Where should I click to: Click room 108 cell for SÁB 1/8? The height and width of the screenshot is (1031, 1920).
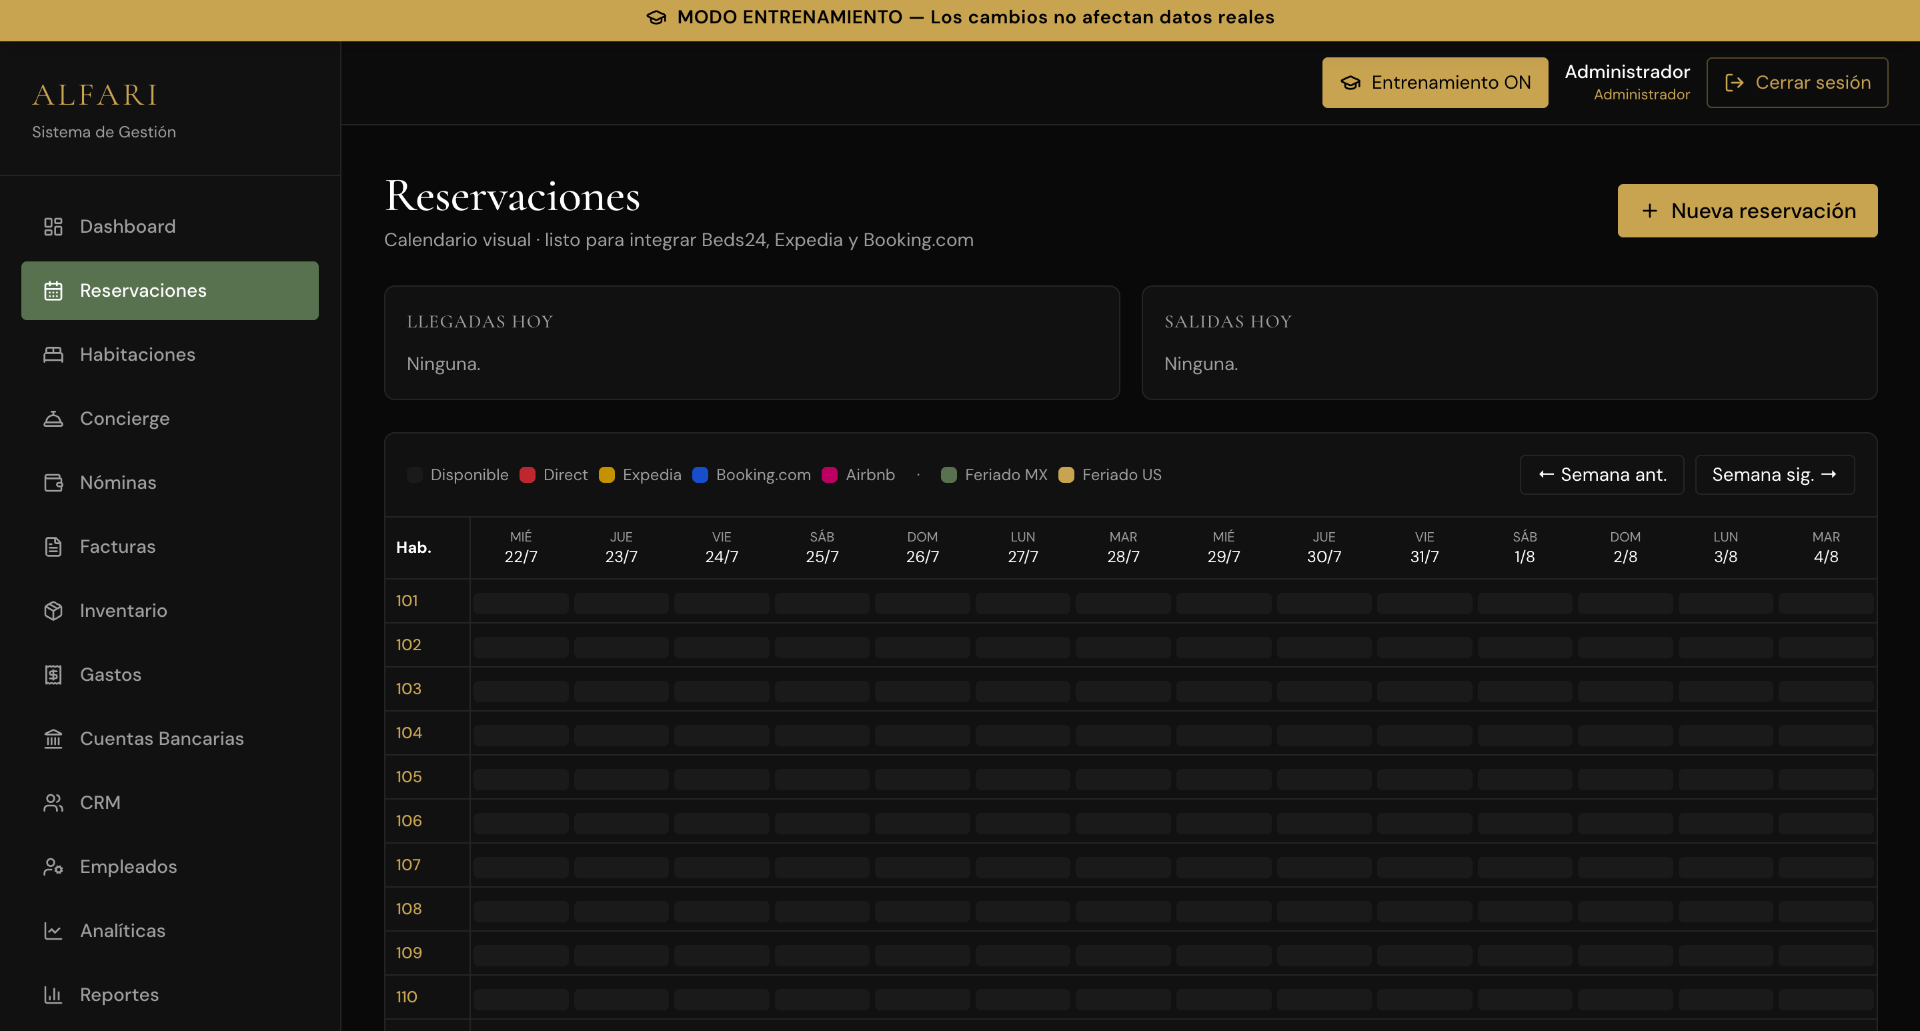coord(1525,911)
